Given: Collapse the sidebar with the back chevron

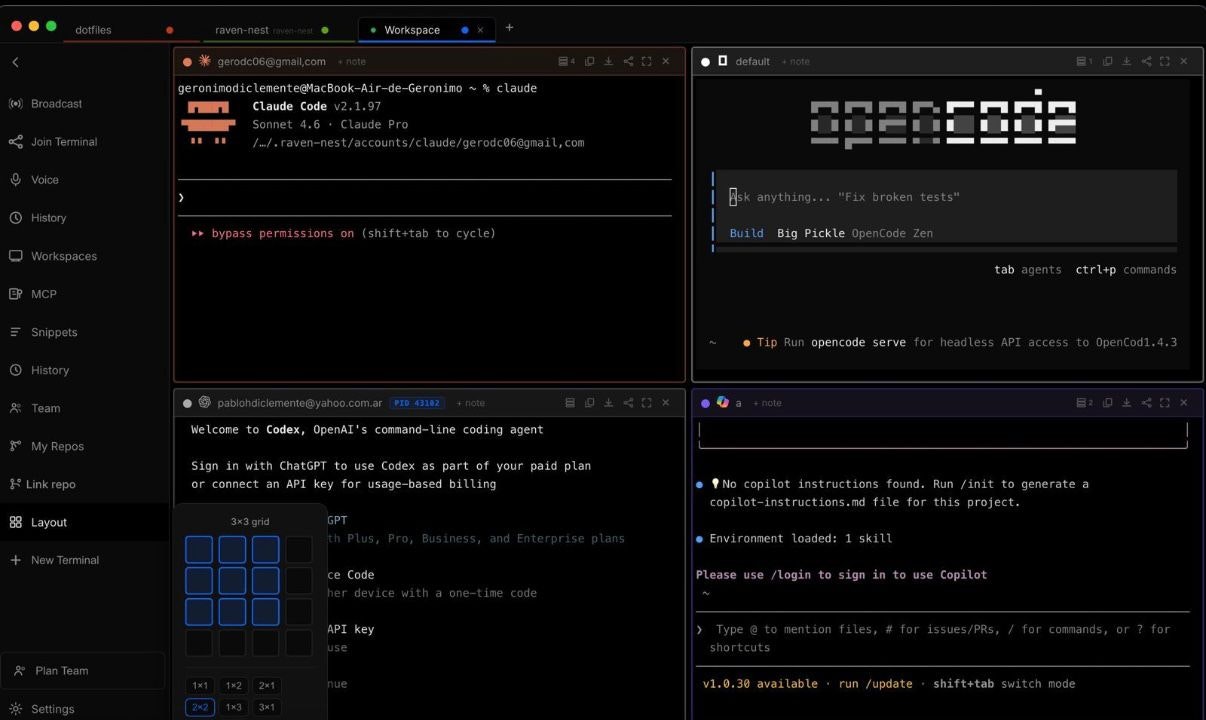Looking at the screenshot, I should coord(15,63).
